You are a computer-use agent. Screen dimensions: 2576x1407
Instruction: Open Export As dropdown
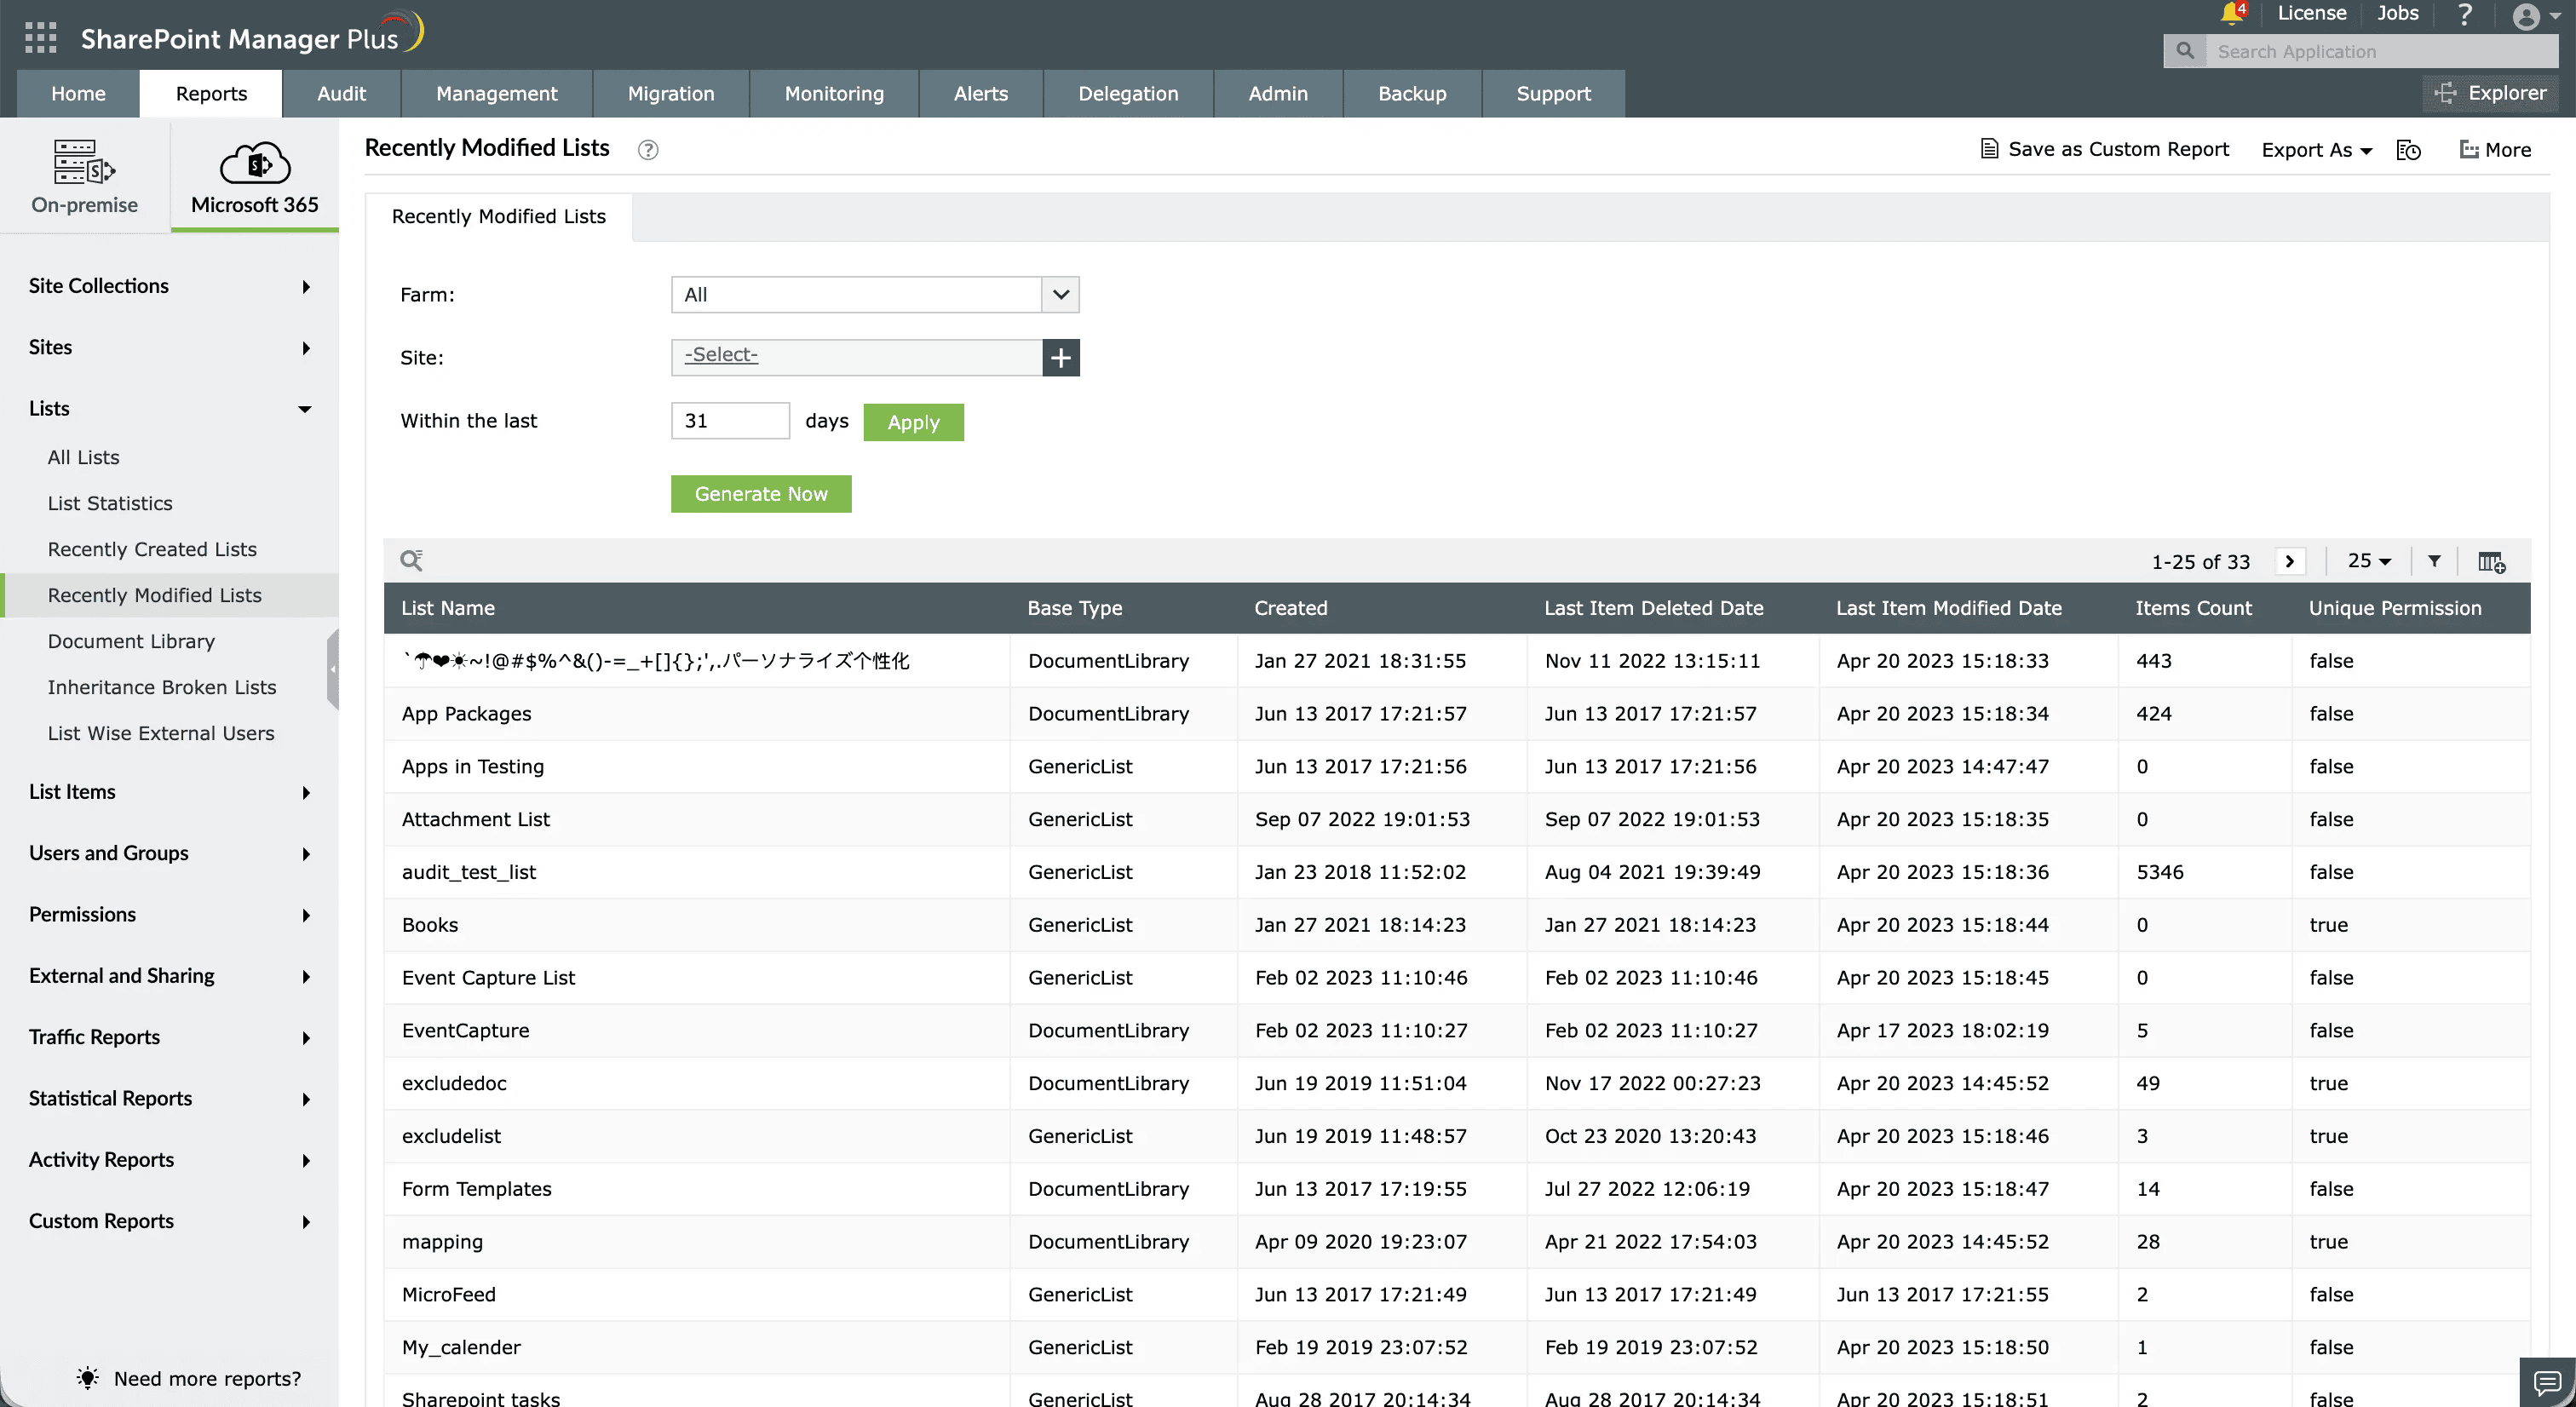coord(2316,150)
